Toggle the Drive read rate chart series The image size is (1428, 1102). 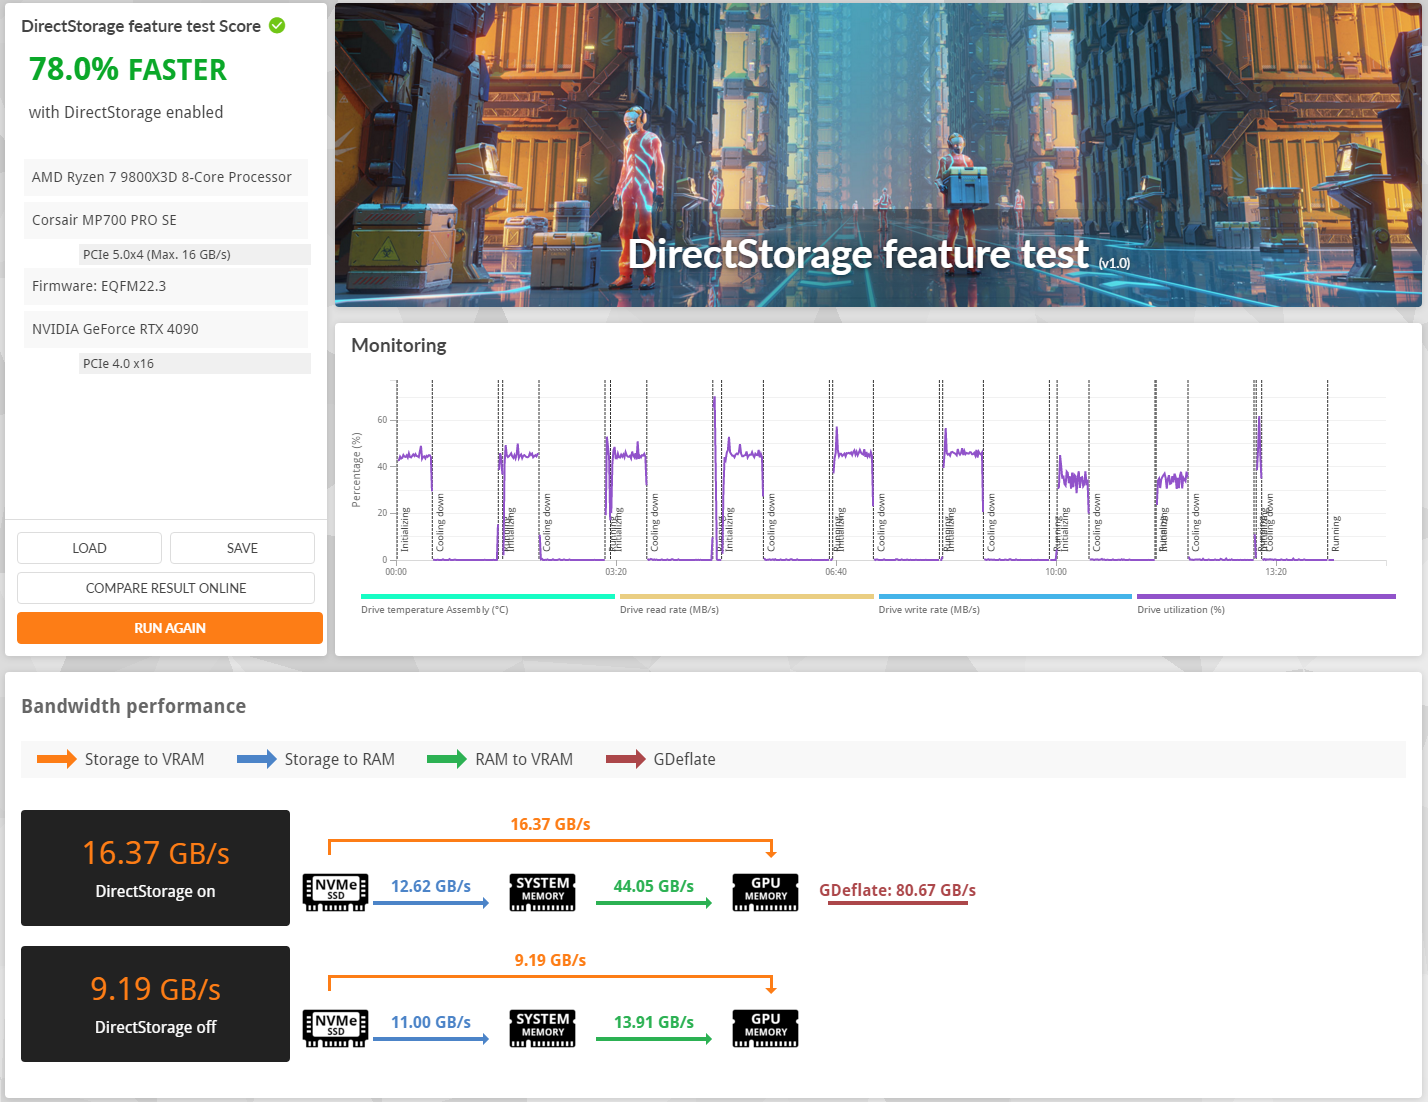point(746,603)
